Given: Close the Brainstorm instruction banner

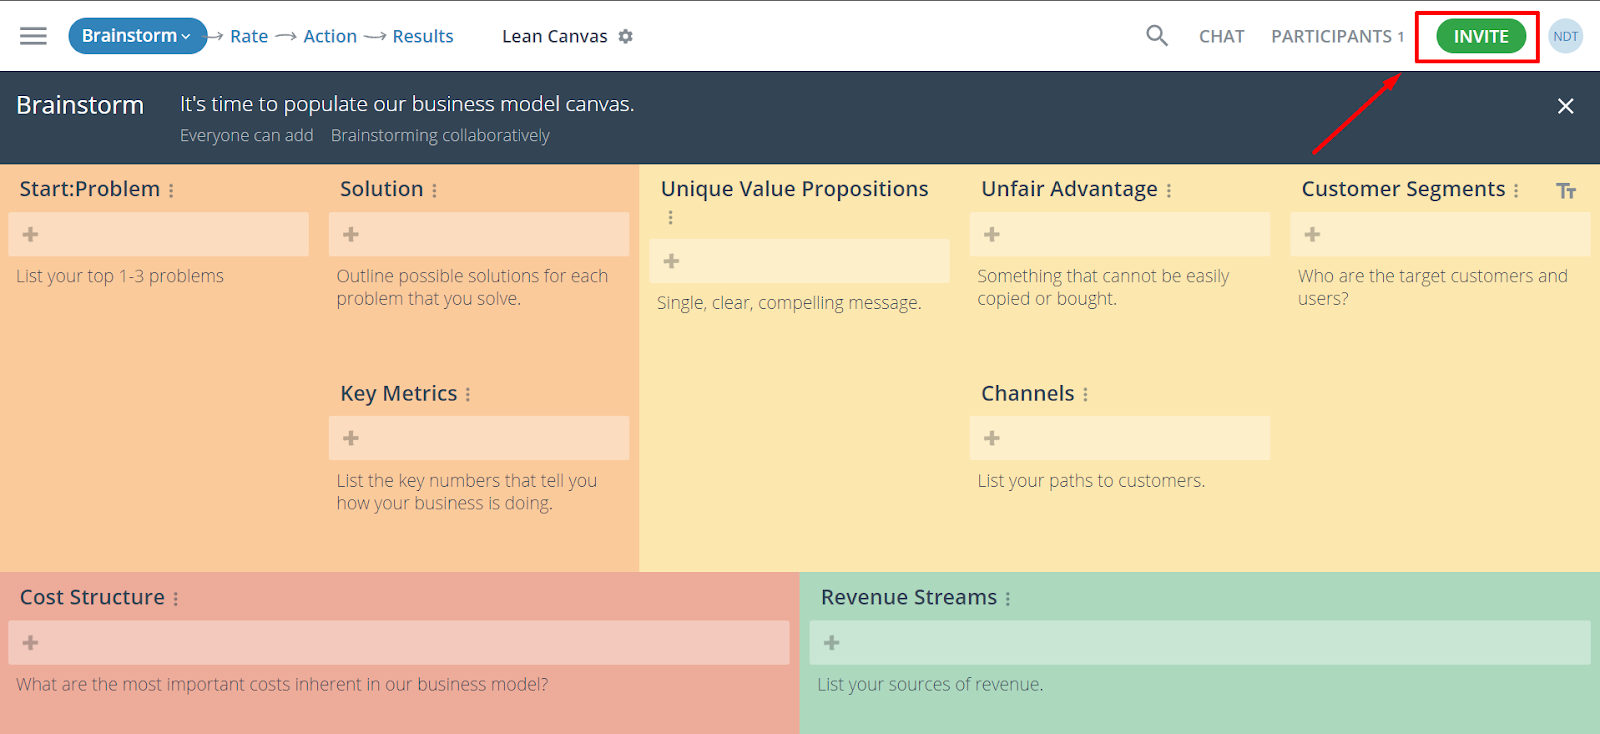Looking at the screenshot, I should [1565, 106].
